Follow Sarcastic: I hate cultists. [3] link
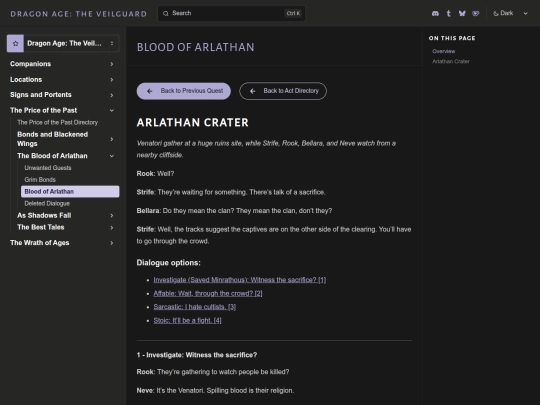540x405 pixels. coord(195,307)
